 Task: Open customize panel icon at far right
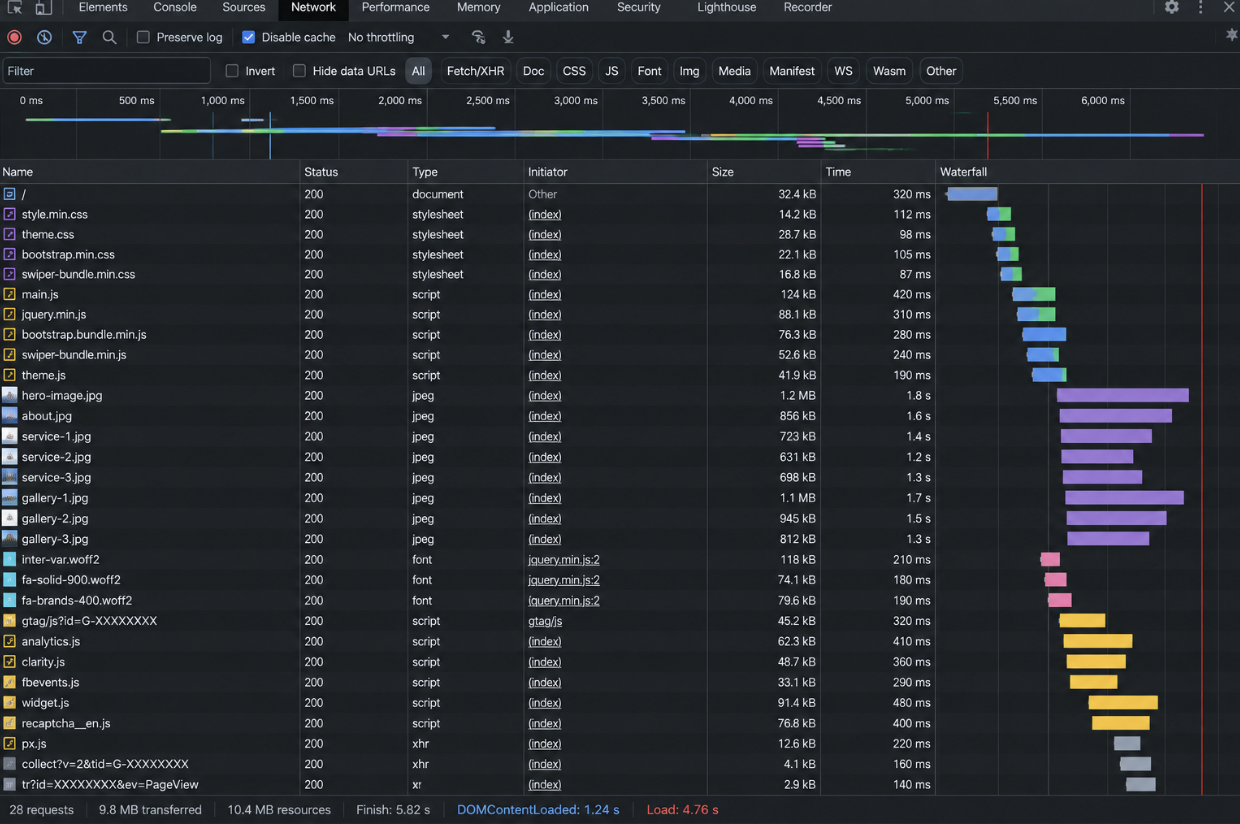[x=1232, y=36]
